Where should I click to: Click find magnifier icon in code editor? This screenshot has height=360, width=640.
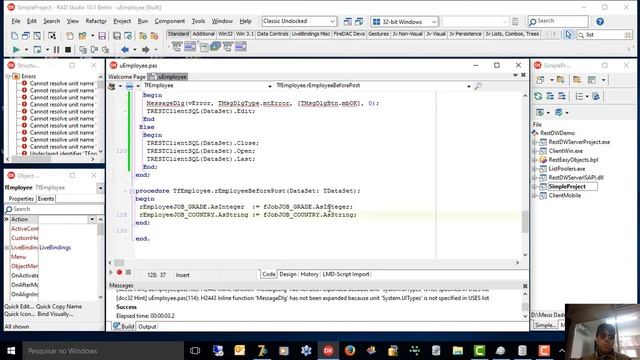coord(478,86)
